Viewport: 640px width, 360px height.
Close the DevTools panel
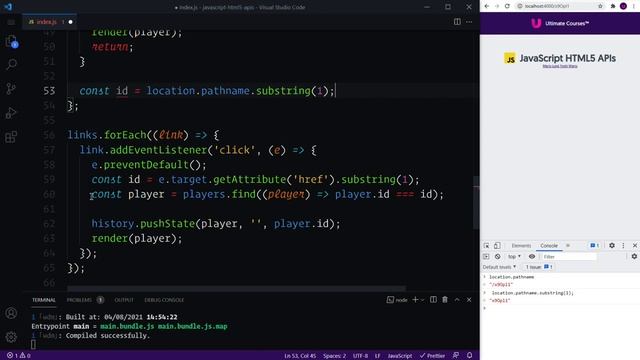coord(635,246)
